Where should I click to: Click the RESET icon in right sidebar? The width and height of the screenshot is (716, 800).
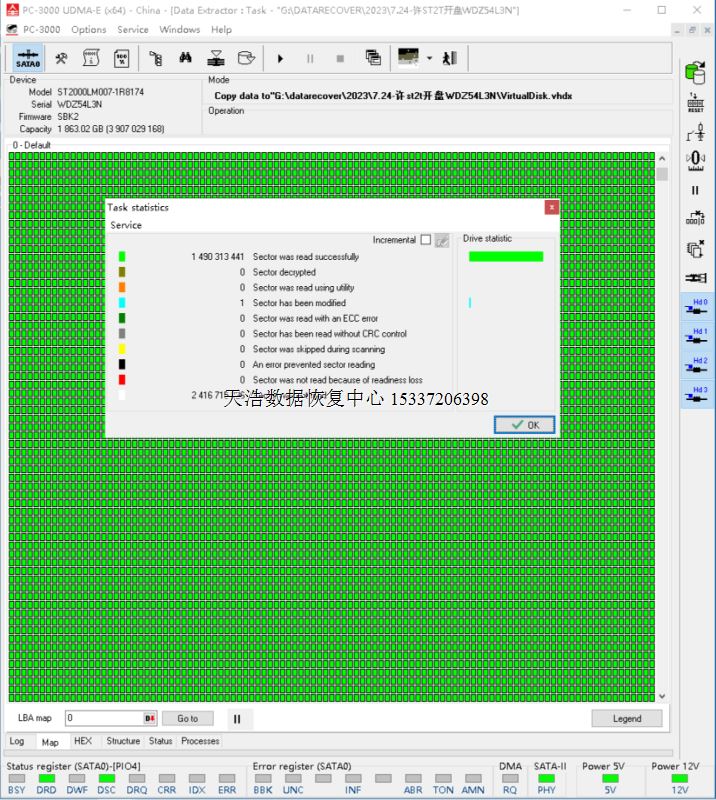pos(695,103)
